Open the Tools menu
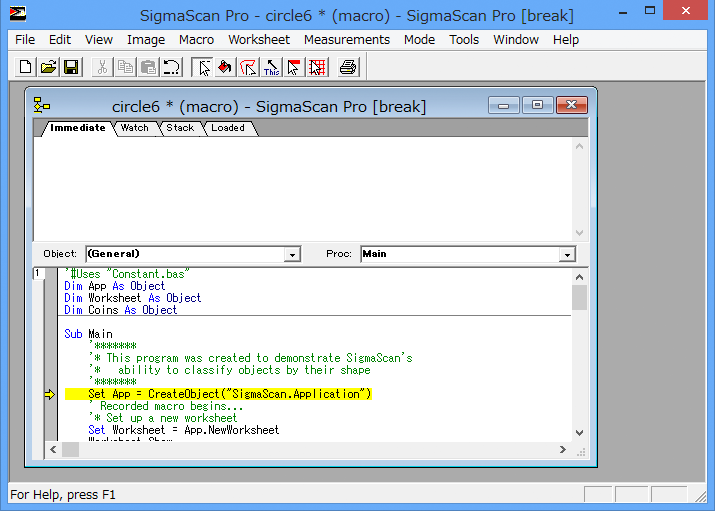This screenshot has width=715, height=511. click(464, 40)
